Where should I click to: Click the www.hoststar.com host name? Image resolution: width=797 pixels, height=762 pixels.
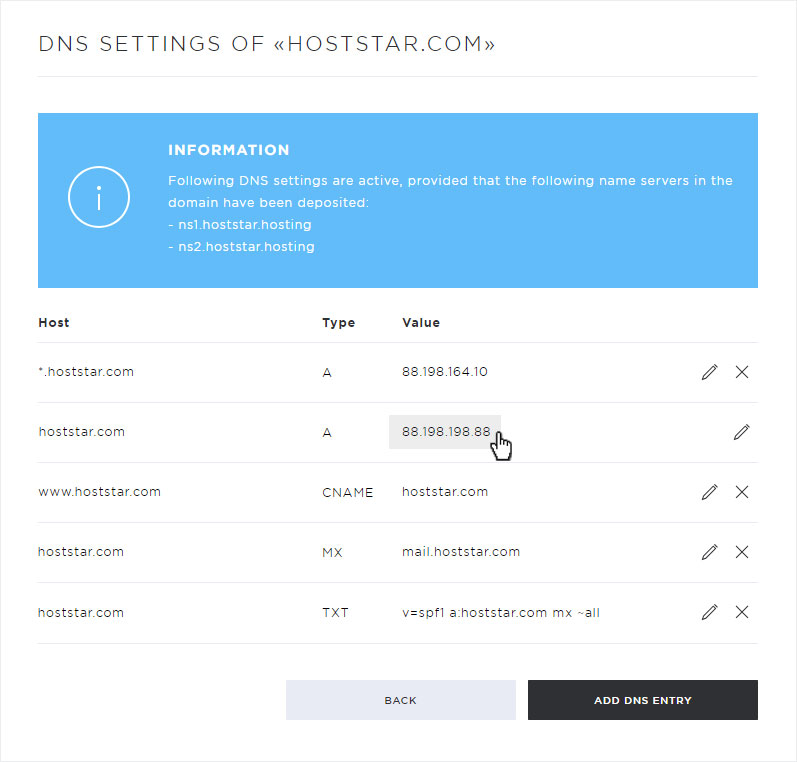[x=100, y=492]
